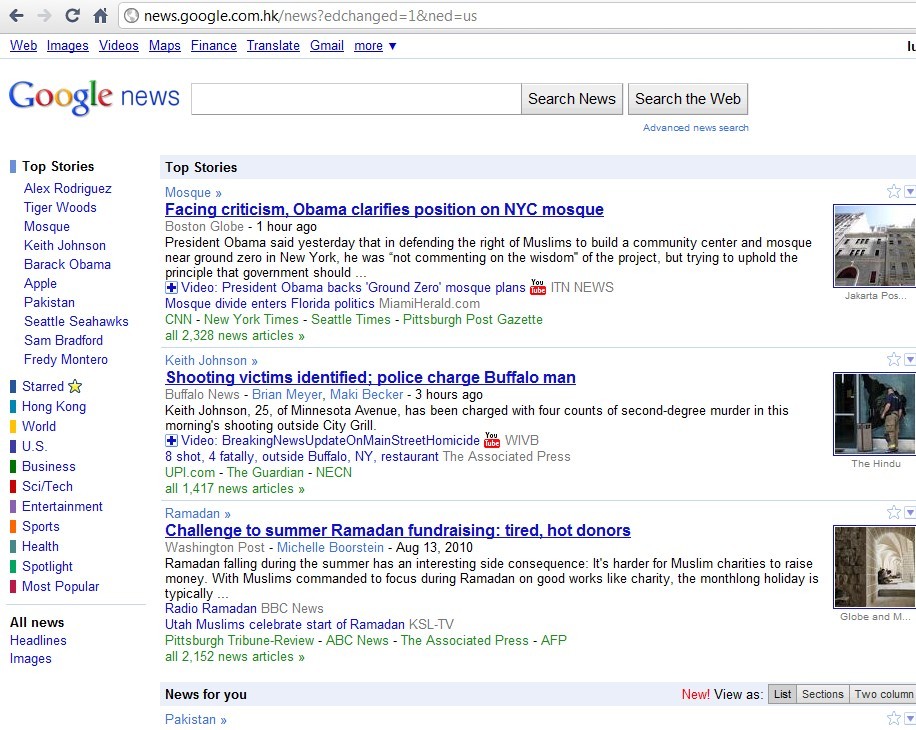This screenshot has height=730, width=916.
Task: Click the Google News logo
Action: click(94, 98)
